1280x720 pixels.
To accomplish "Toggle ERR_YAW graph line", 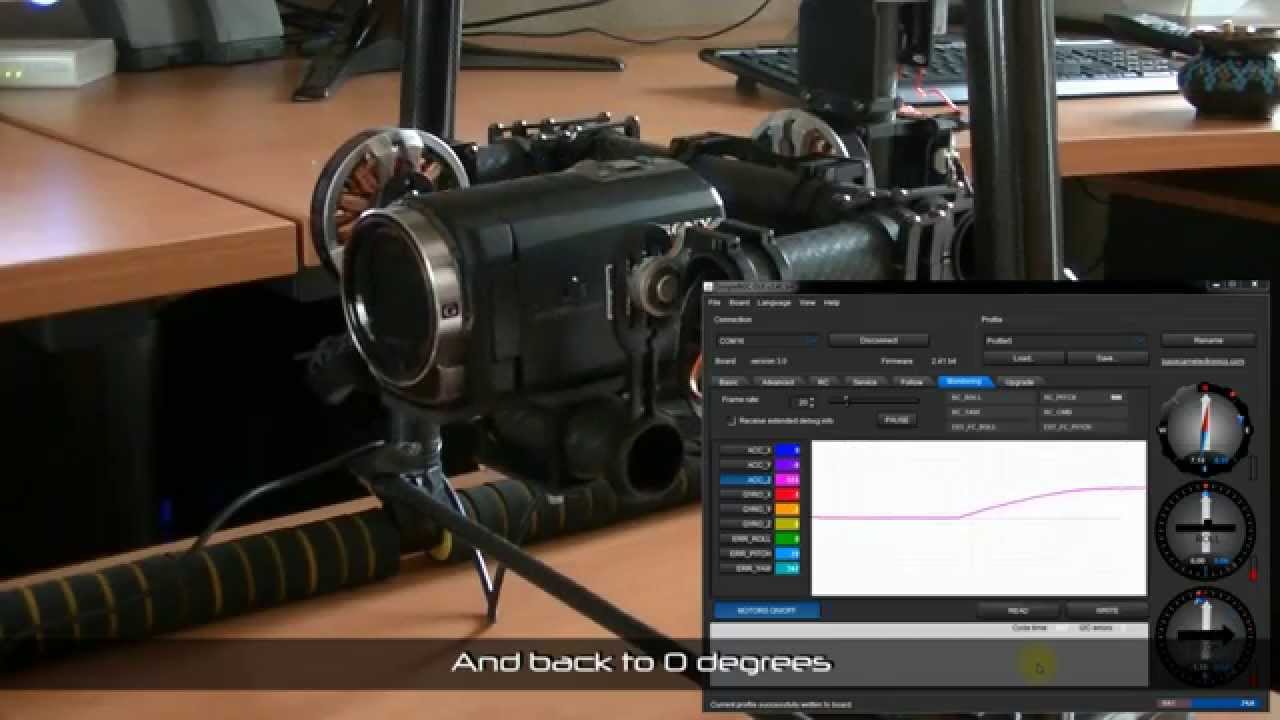I will click(x=746, y=568).
